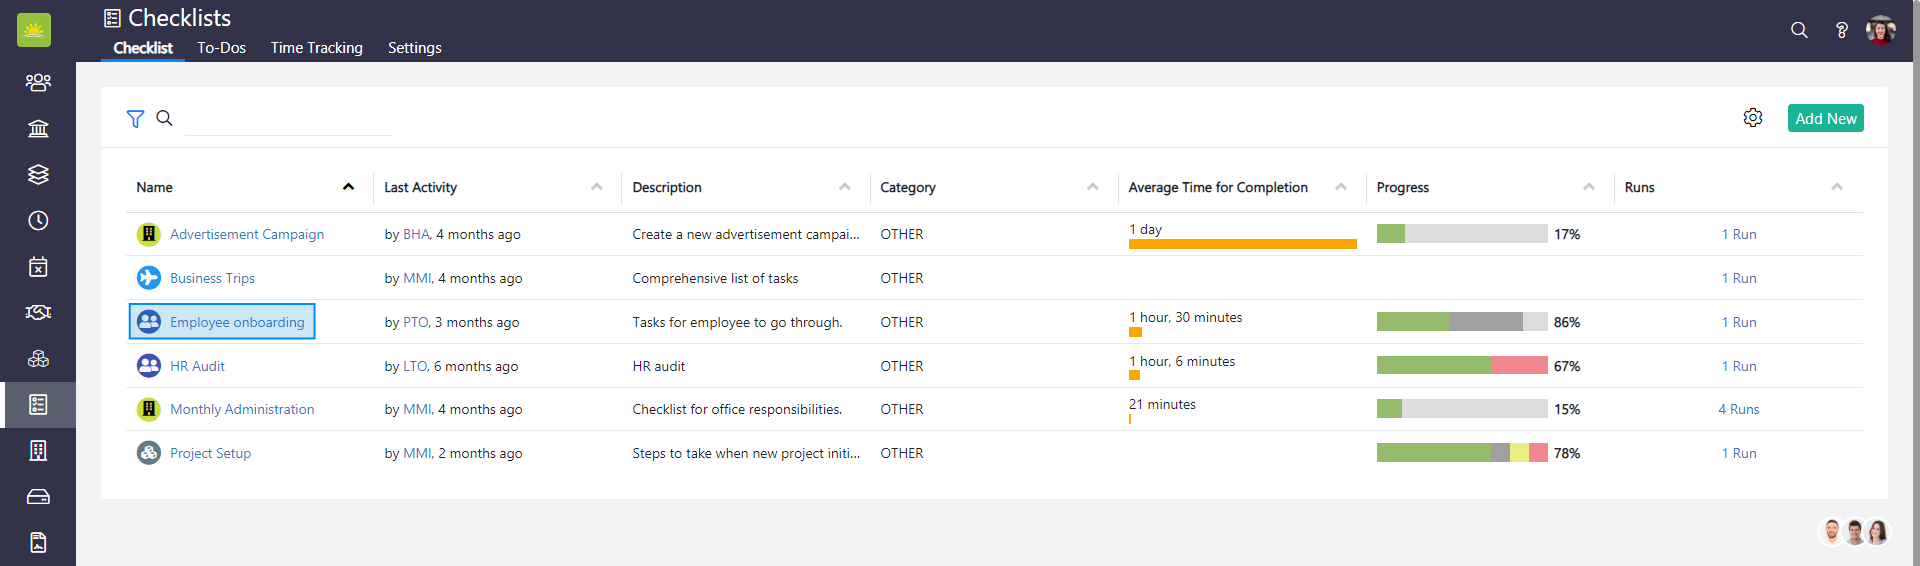Click the filter funnel icon
The image size is (1920, 566).
click(135, 119)
